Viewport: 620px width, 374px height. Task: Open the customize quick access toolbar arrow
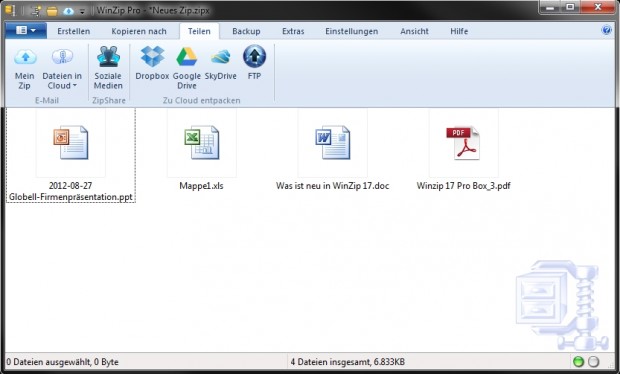pyautogui.click(x=82, y=11)
